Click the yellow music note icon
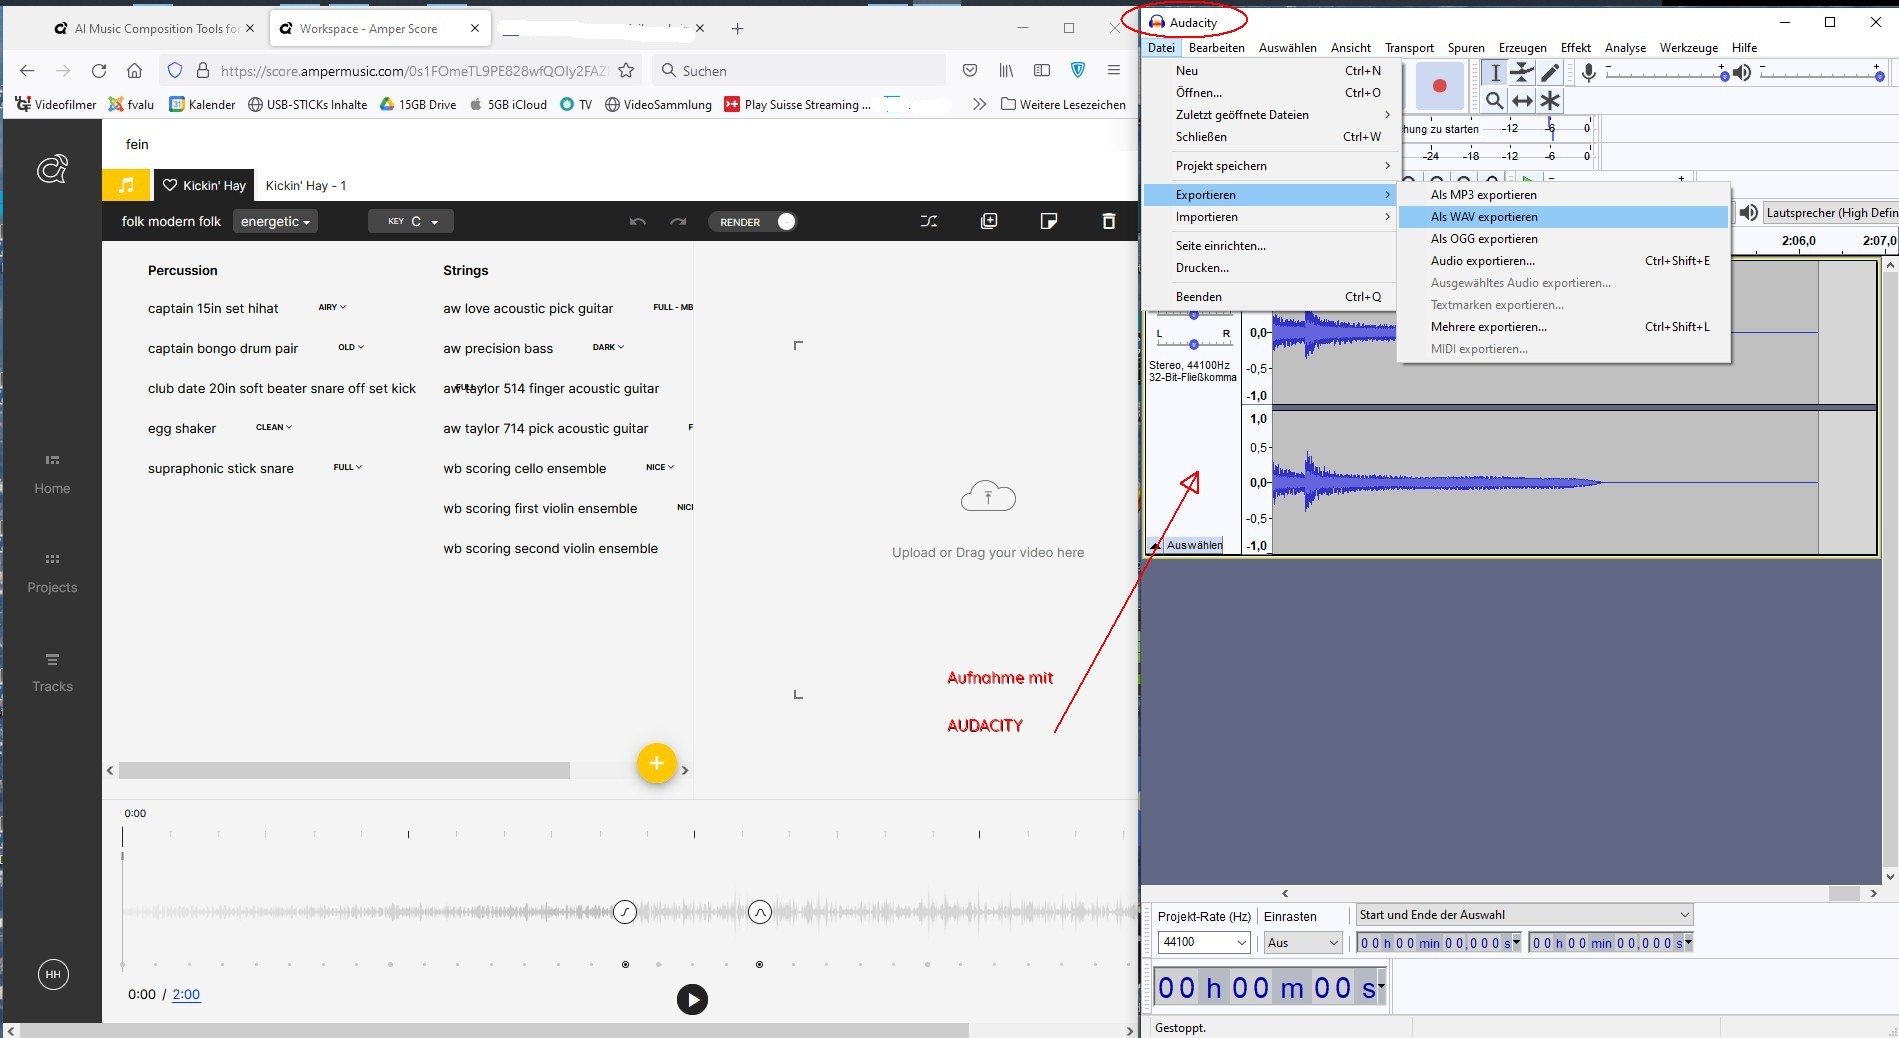This screenshot has height=1038, width=1899. [126, 185]
